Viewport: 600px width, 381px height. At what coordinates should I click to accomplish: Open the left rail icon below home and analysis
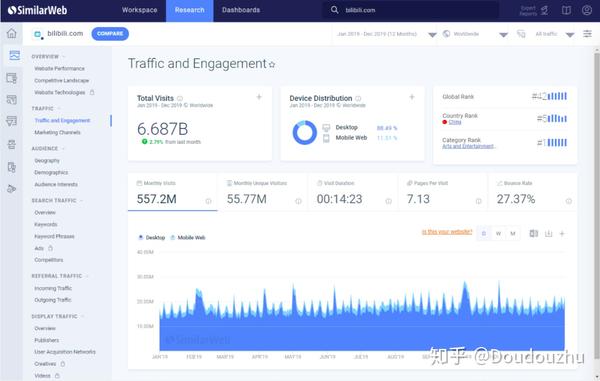click(11, 78)
